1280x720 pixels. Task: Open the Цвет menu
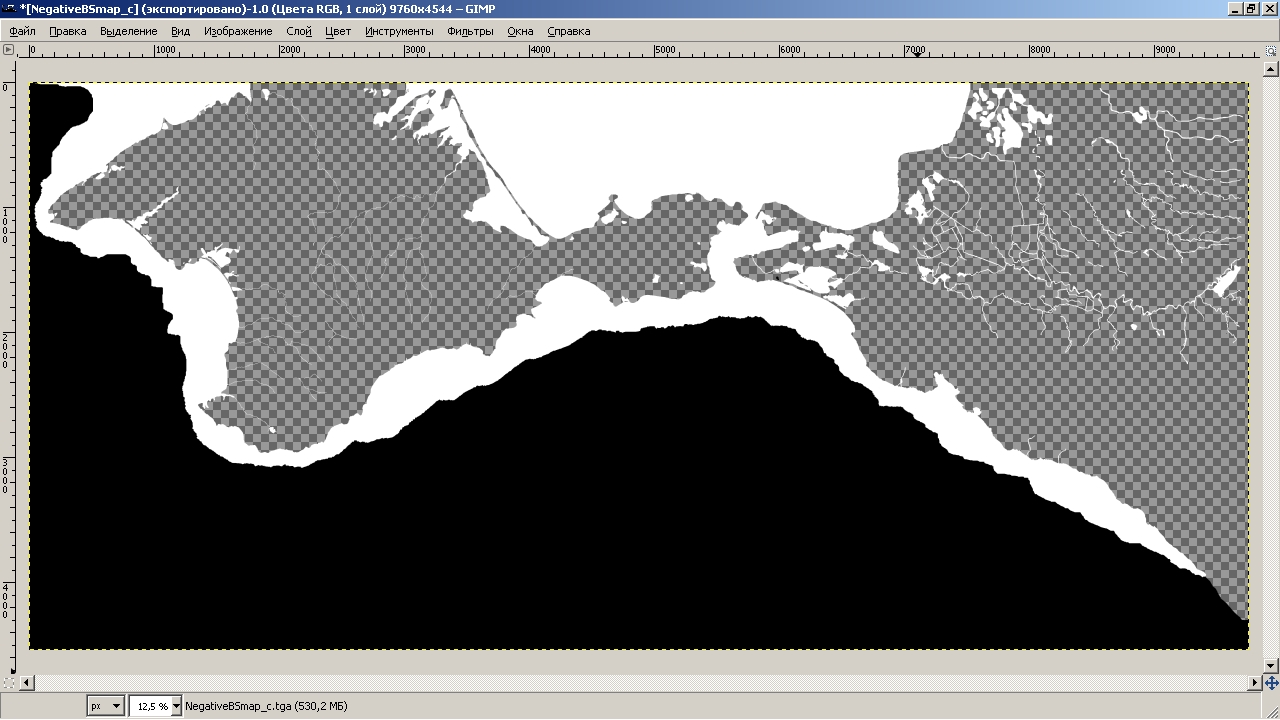(338, 31)
